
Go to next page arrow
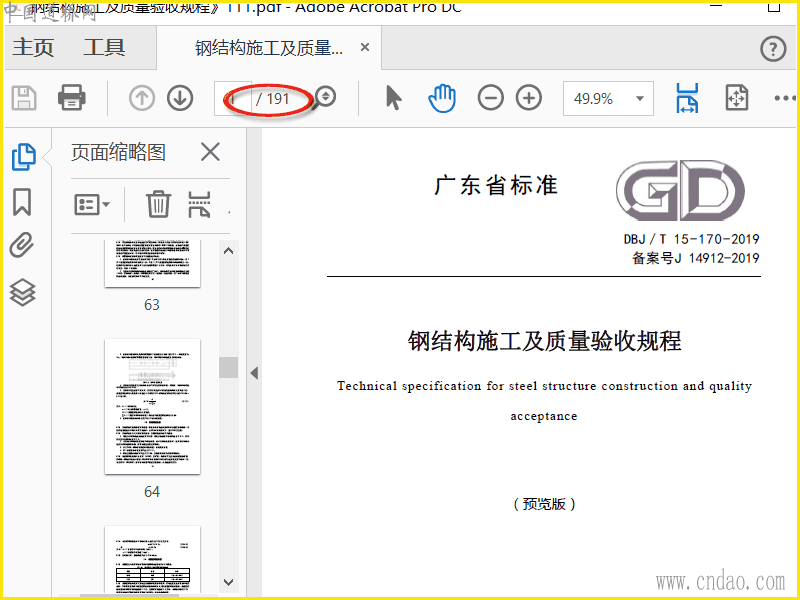[180, 98]
